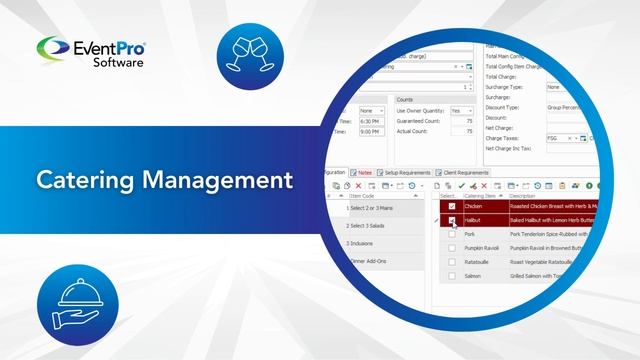Click the 'Chicken' catering item cell
Viewport: 640px width, 360px height.
coord(486,206)
